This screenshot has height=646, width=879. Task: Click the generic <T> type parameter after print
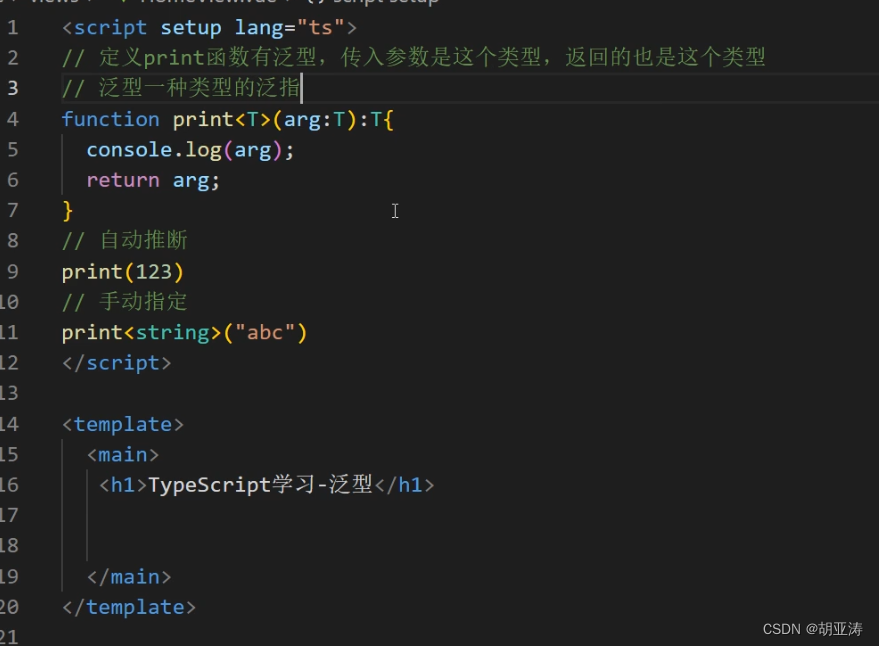point(253,119)
